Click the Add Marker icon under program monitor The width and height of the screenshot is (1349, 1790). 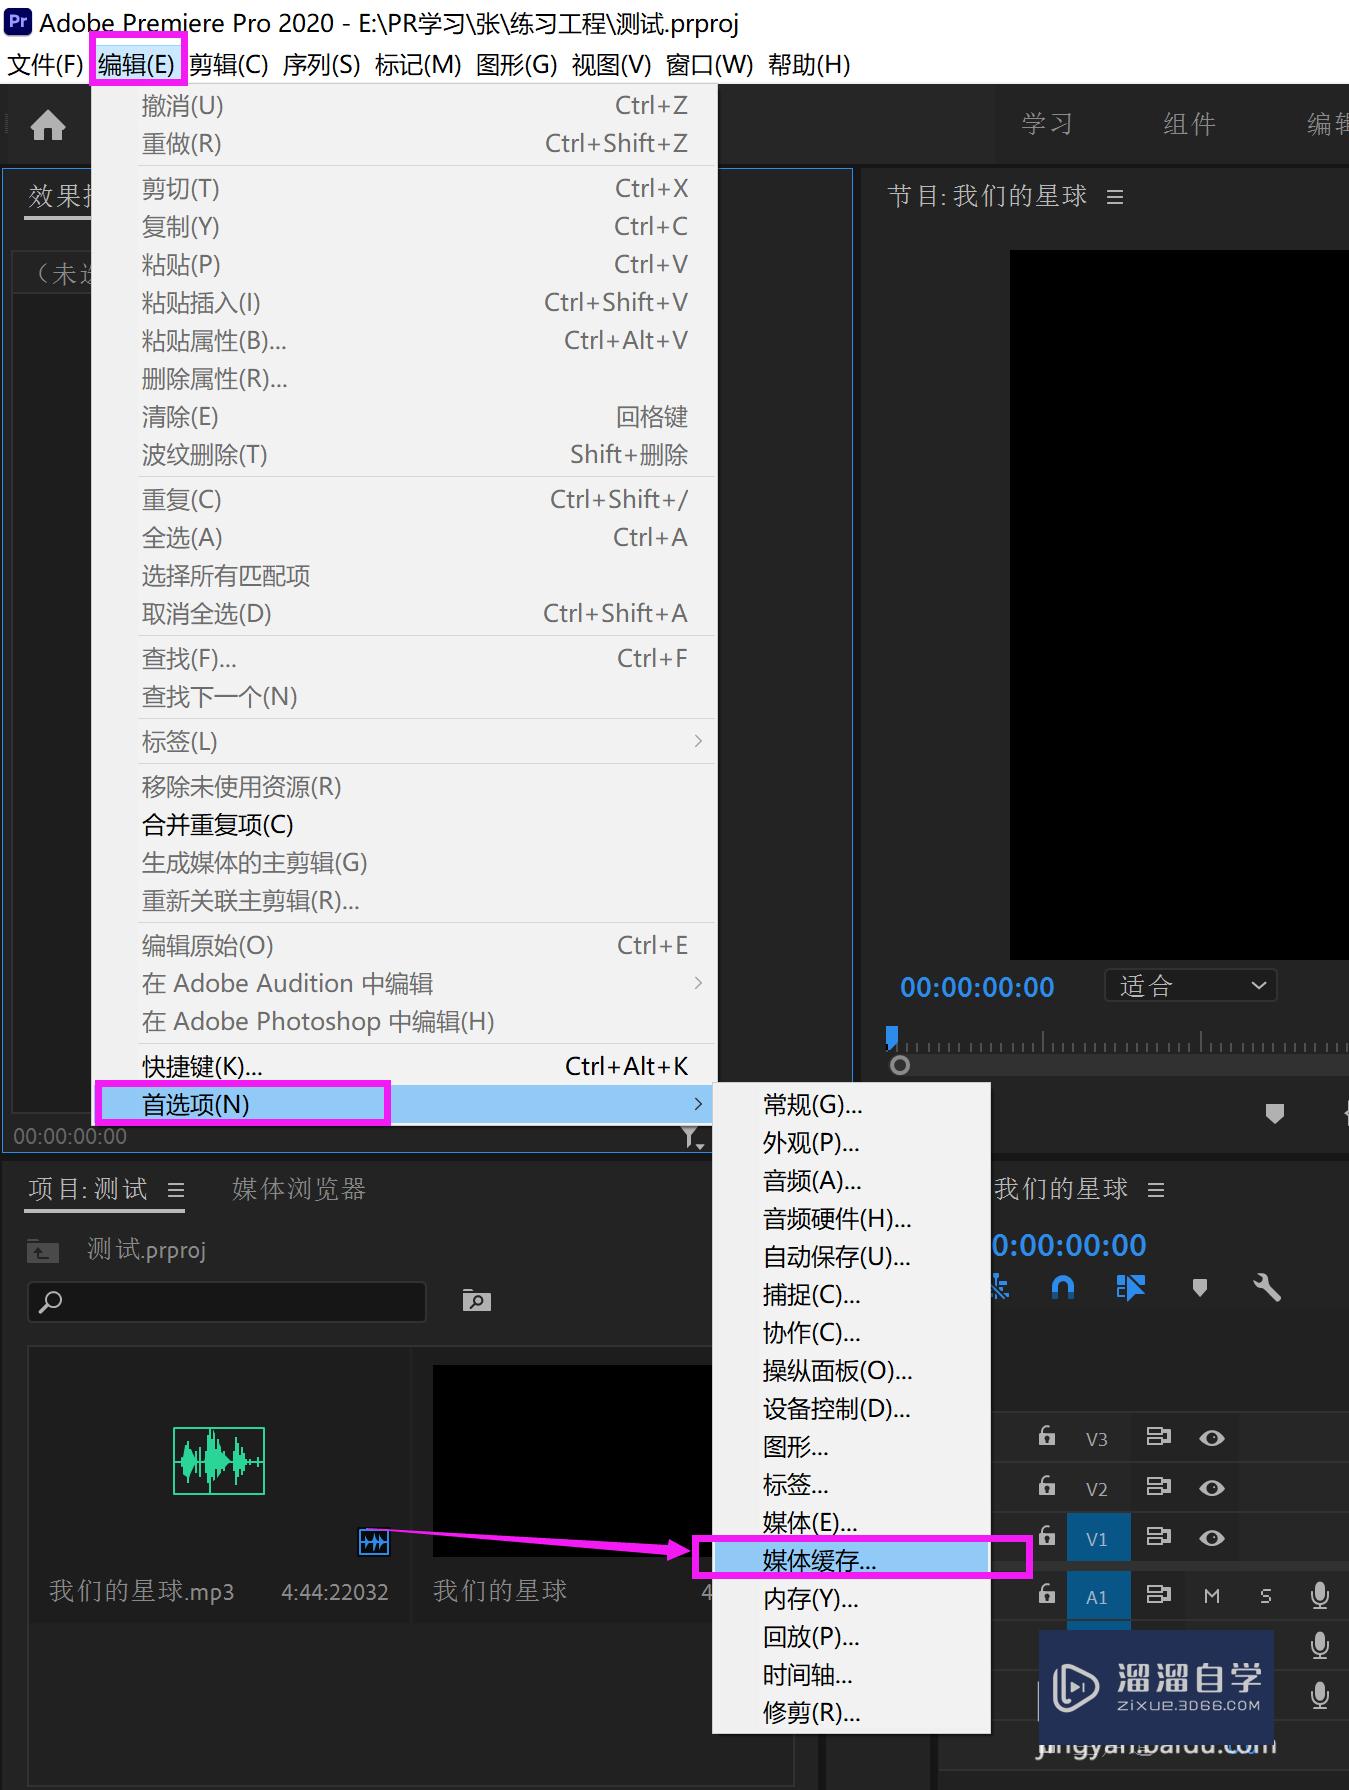coord(1275,1113)
